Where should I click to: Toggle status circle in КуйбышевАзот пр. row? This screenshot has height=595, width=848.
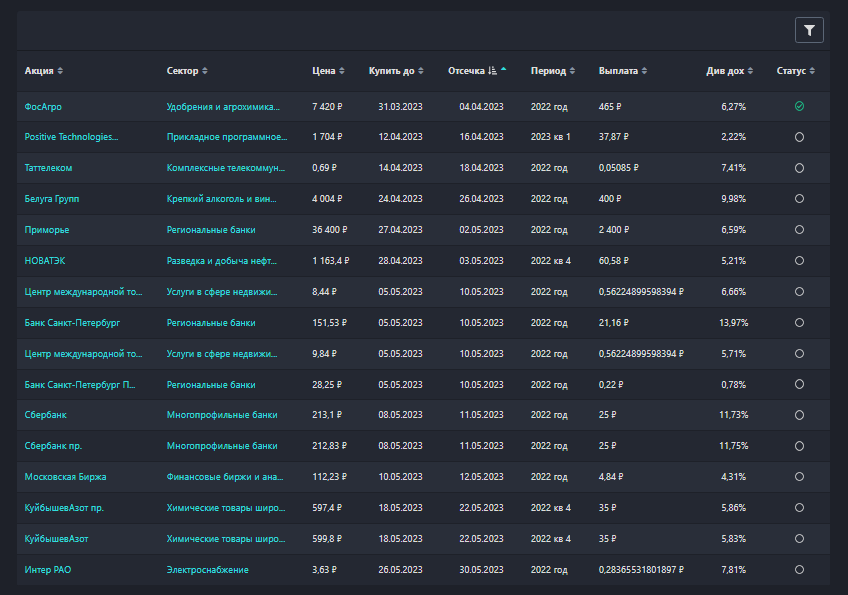[799, 508]
